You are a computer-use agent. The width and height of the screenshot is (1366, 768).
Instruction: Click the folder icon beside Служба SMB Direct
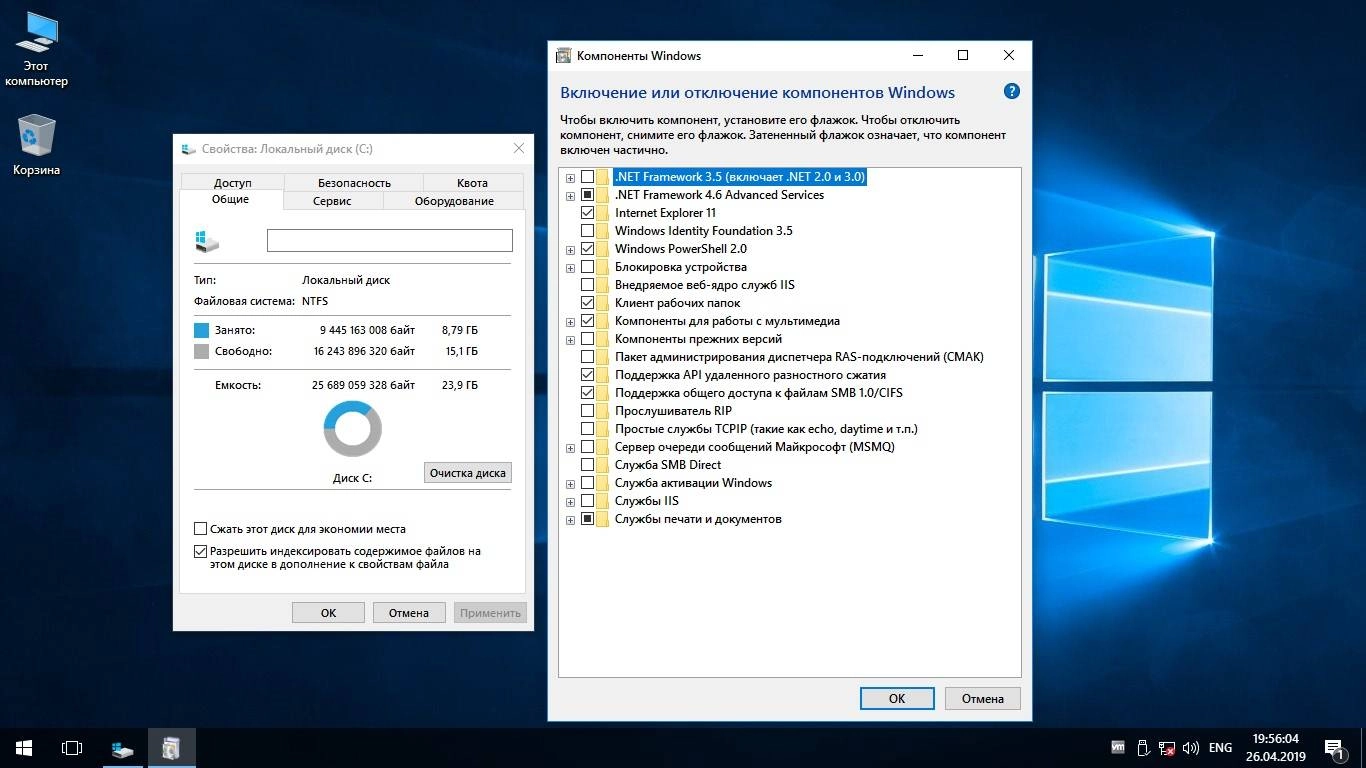603,465
